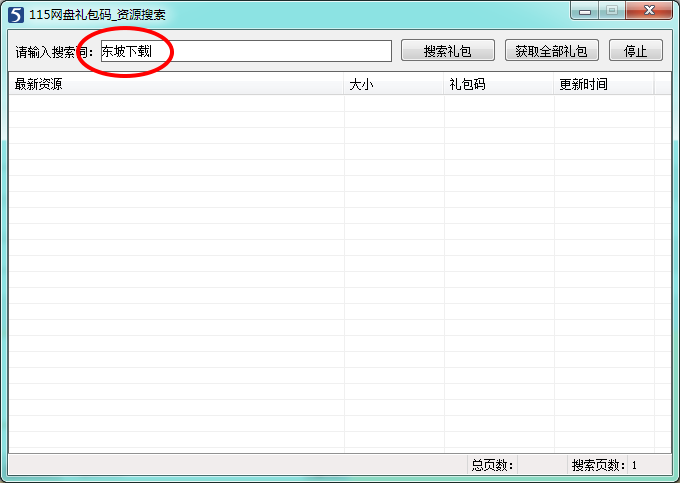Image resolution: width=680 pixels, height=483 pixels.
Task: Minimize the 115网盘礼包码 window
Action: tap(585, 11)
